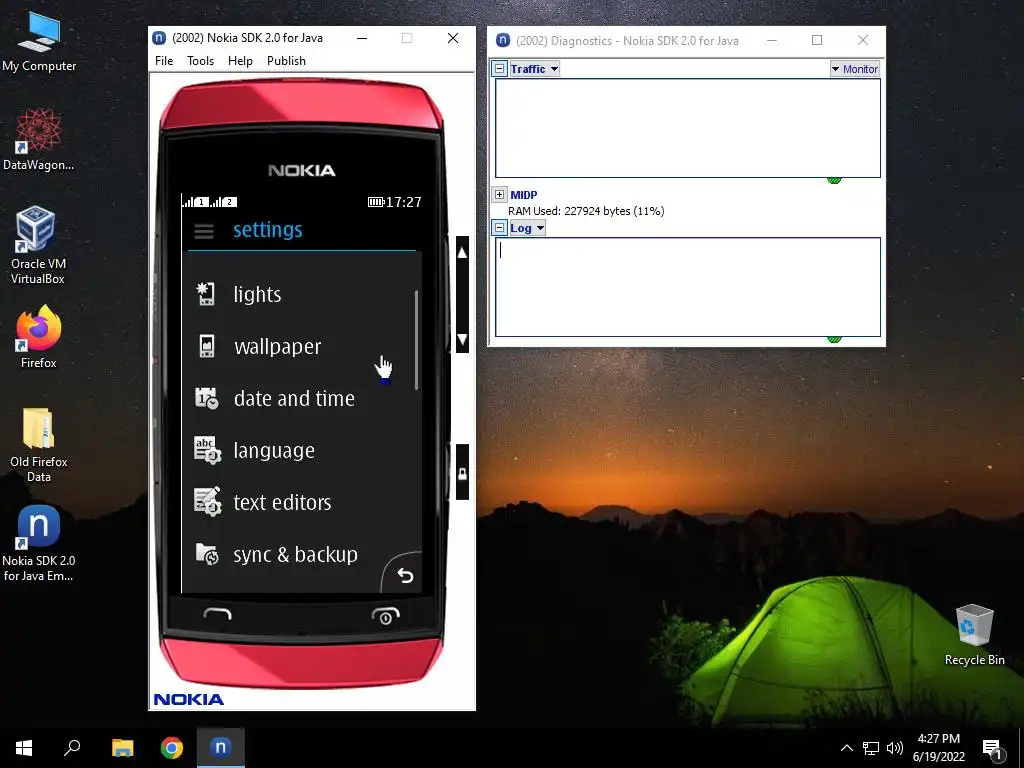Viewport: 1024px width, 768px height.
Task: Open the wallpaper setting
Action: 300,346
